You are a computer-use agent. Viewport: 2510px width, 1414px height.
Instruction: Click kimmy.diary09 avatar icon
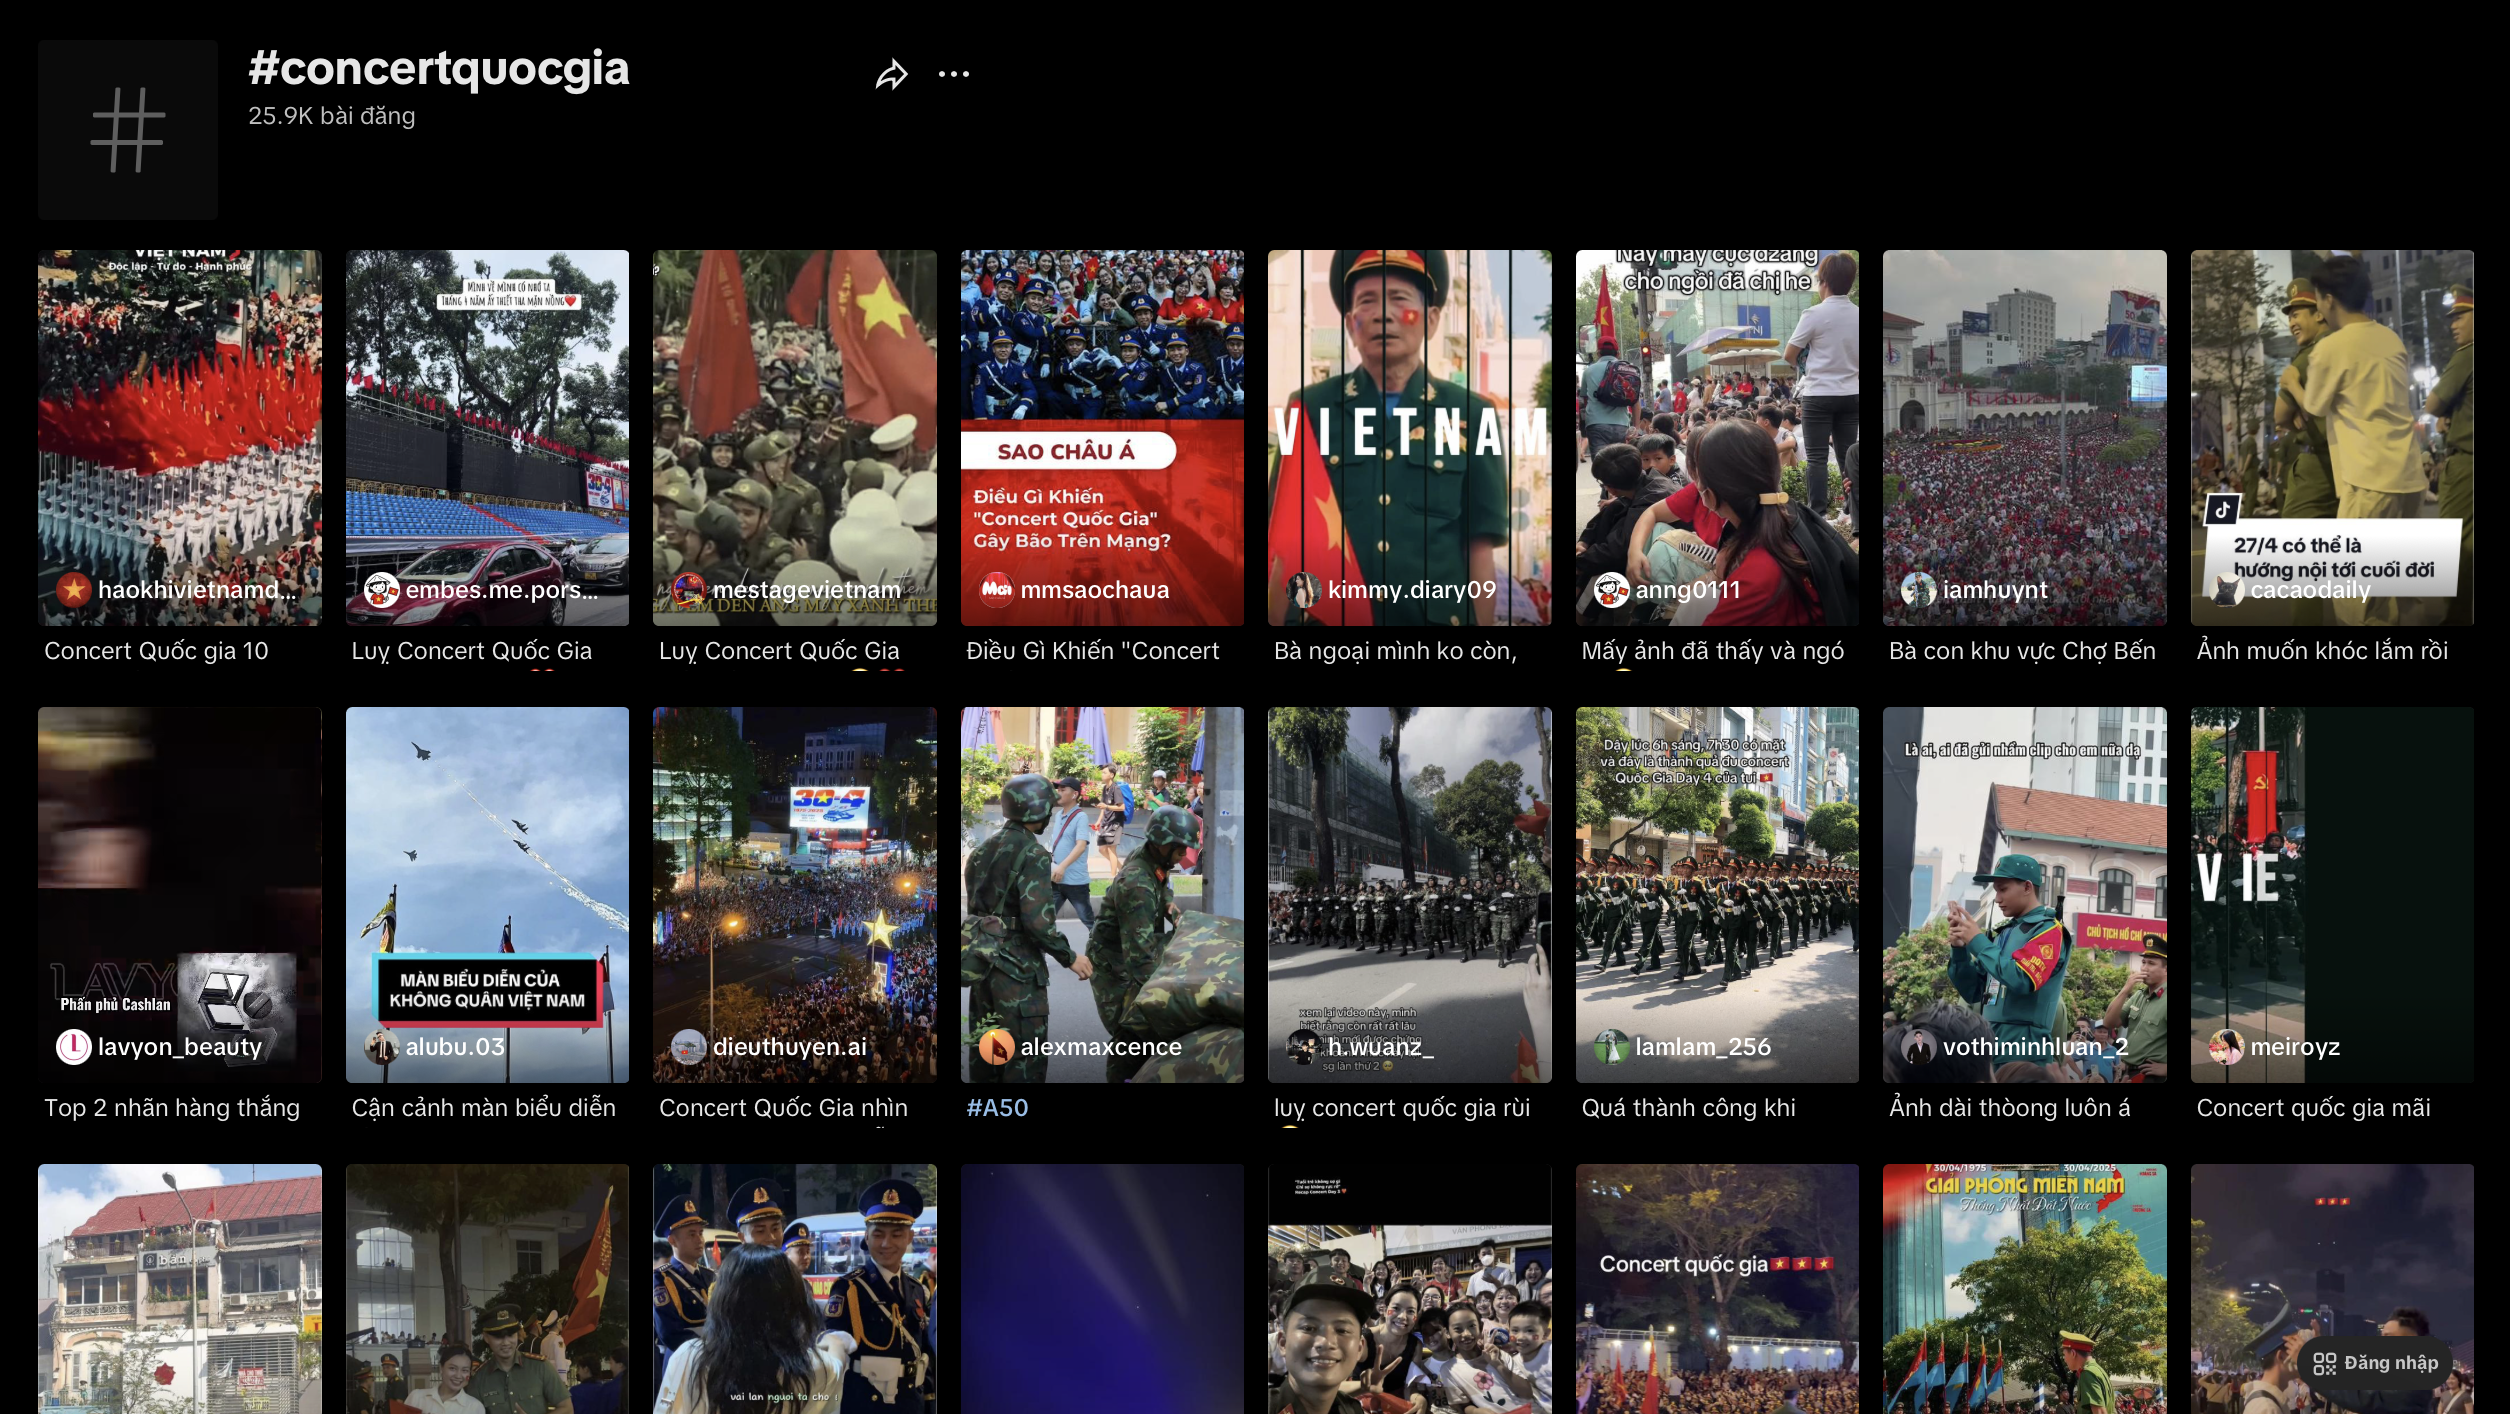point(1304,590)
